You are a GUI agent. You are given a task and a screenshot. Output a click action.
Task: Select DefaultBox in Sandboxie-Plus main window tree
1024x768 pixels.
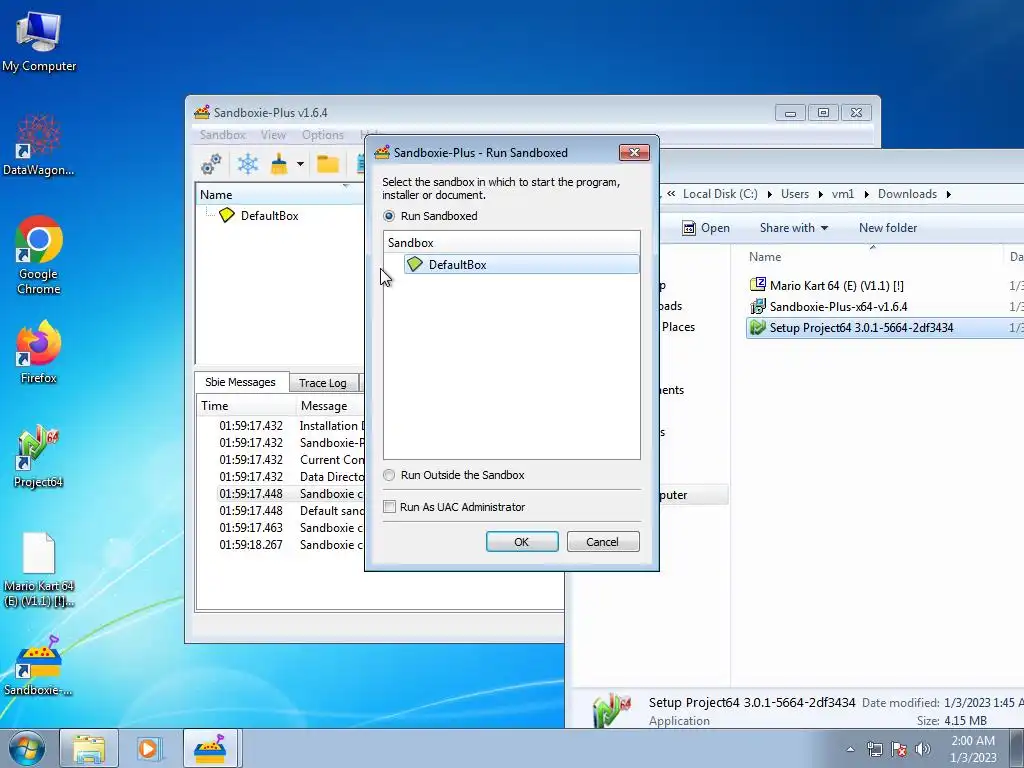(269, 216)
